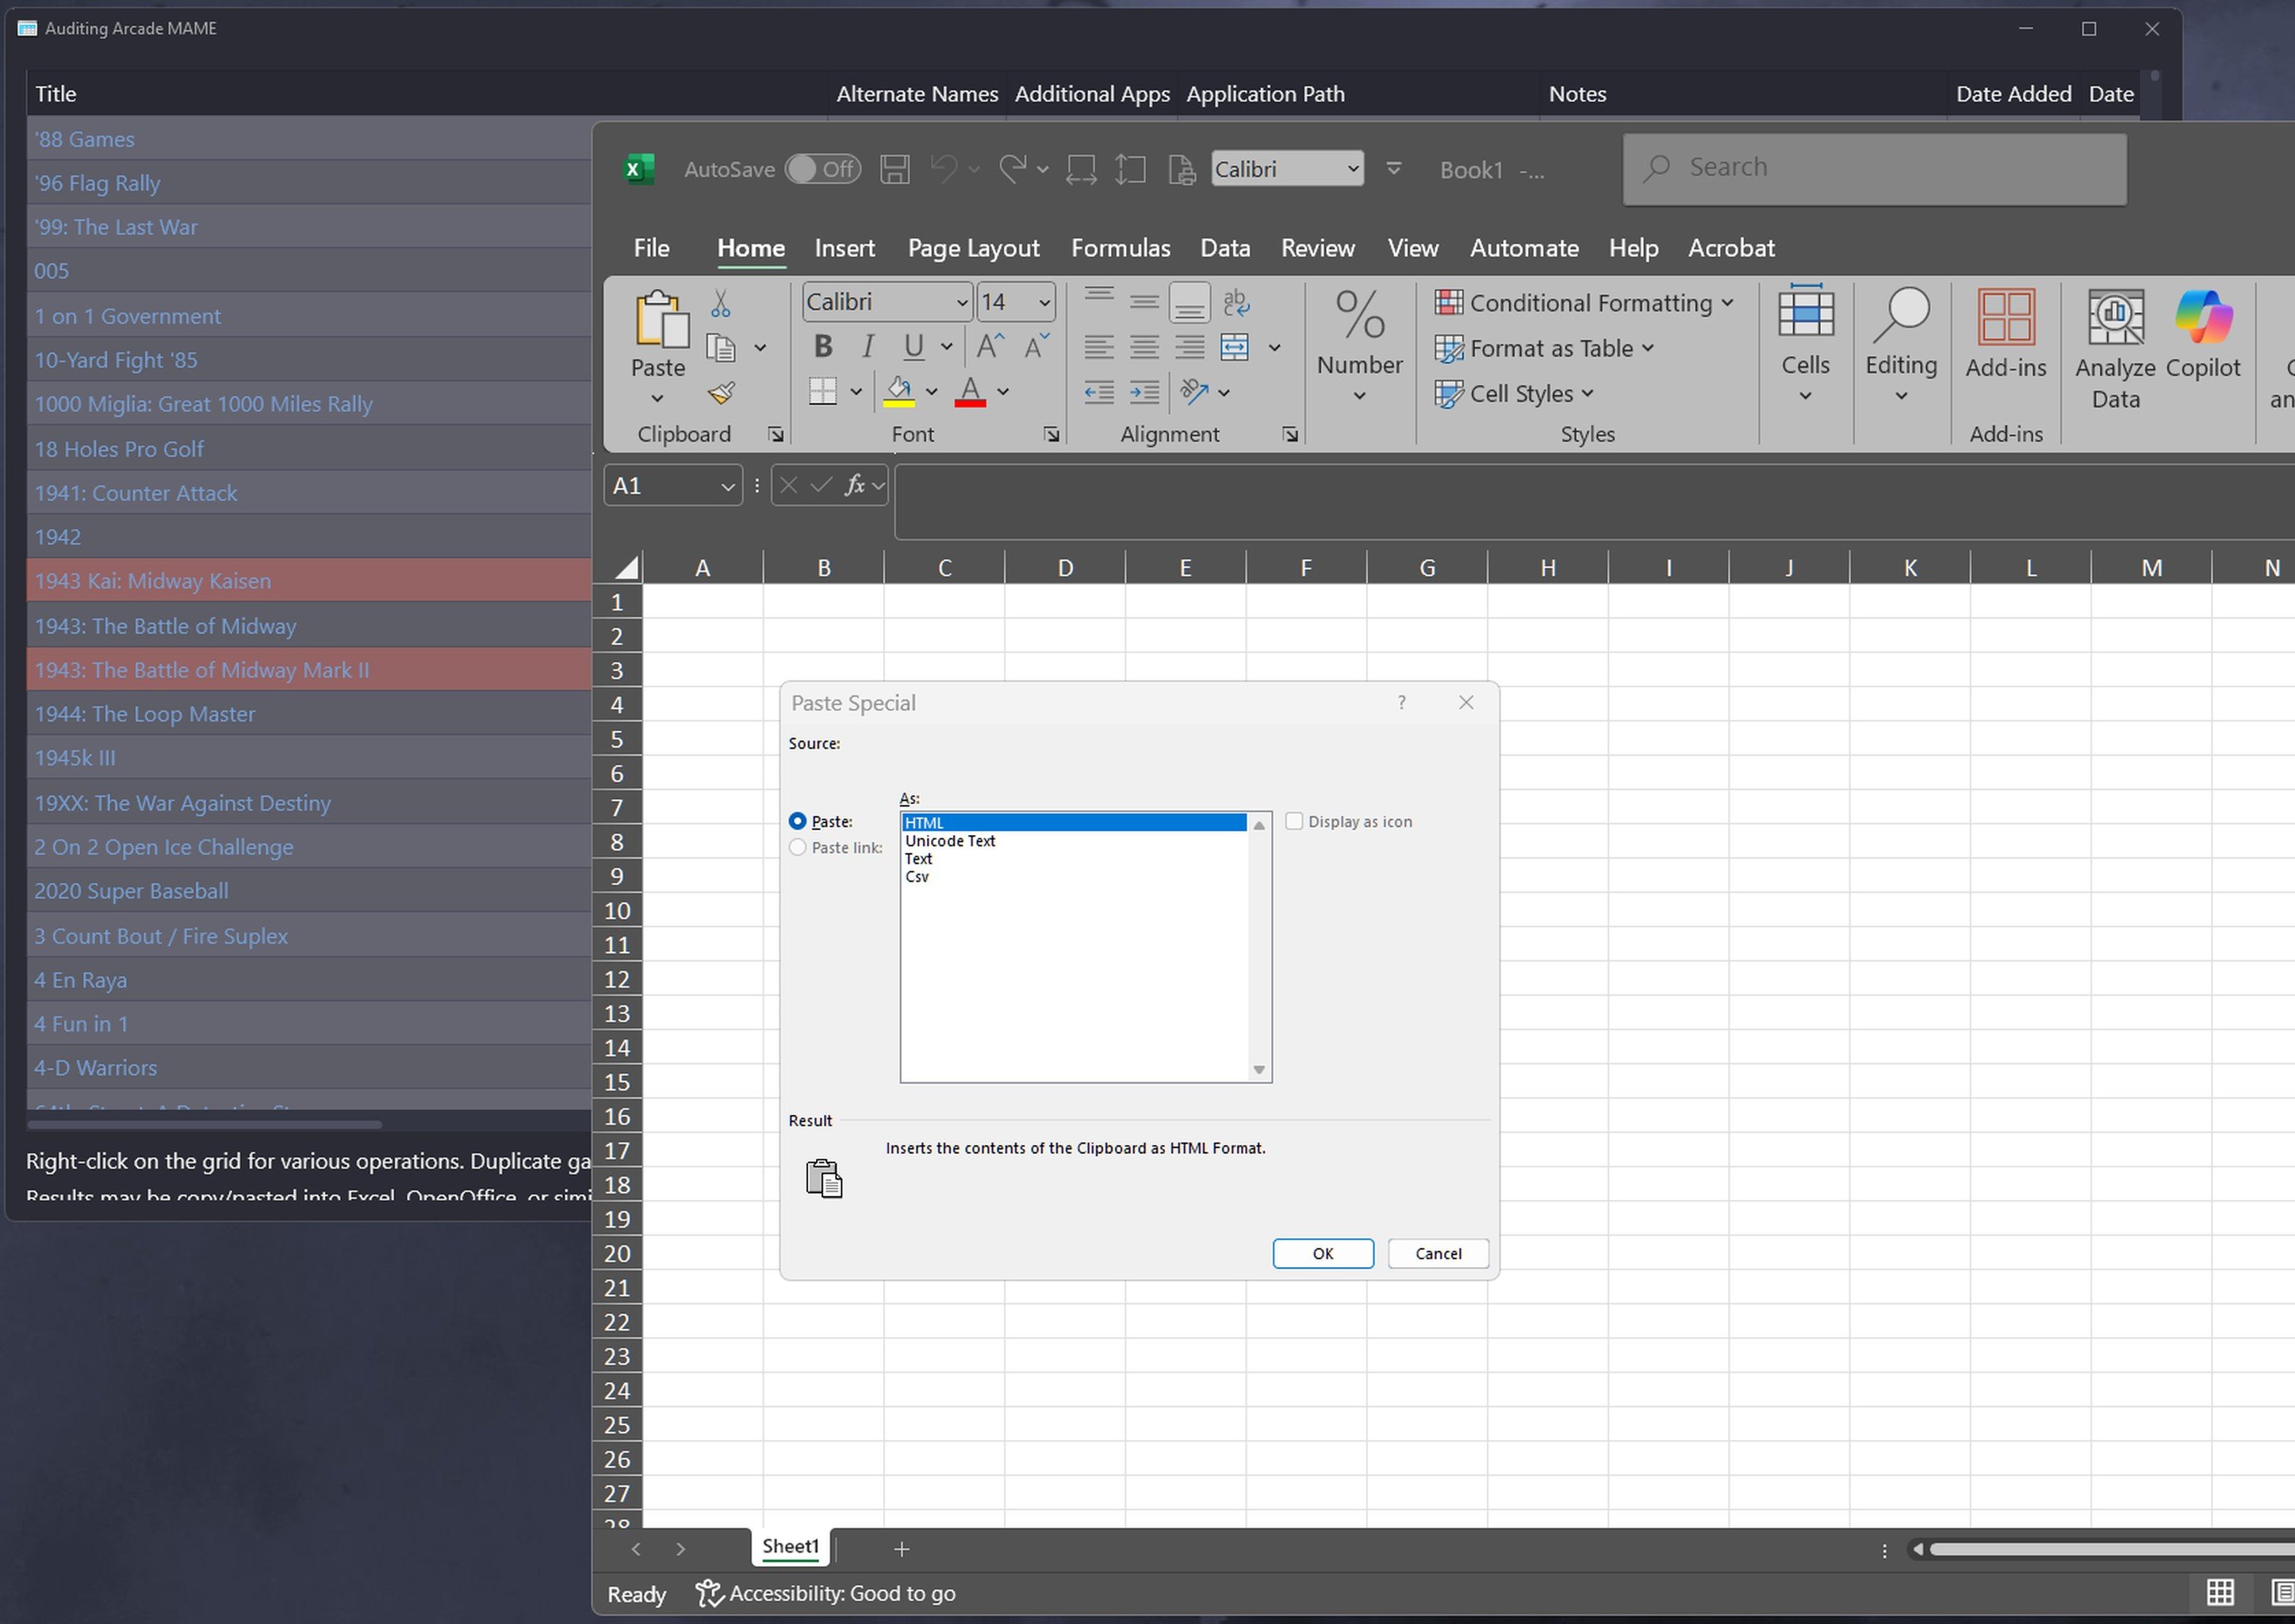This screenshot has height=1624, width=2295.
Task: Click the Cut scissors icon
Action: coord(720,303)
